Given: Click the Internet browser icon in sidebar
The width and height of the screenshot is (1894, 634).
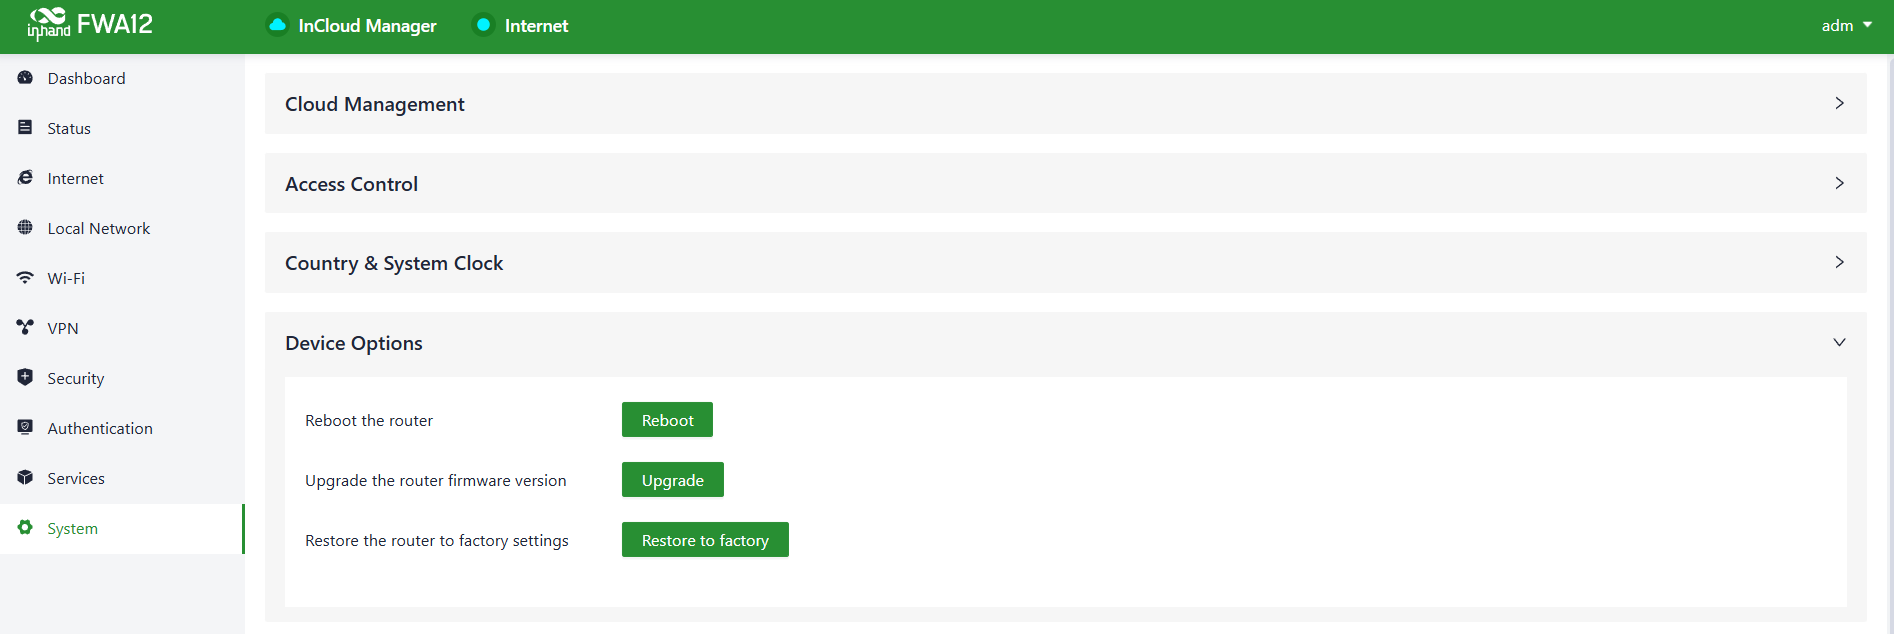Looking at the screenshot, I should click(x=25, y=178).
